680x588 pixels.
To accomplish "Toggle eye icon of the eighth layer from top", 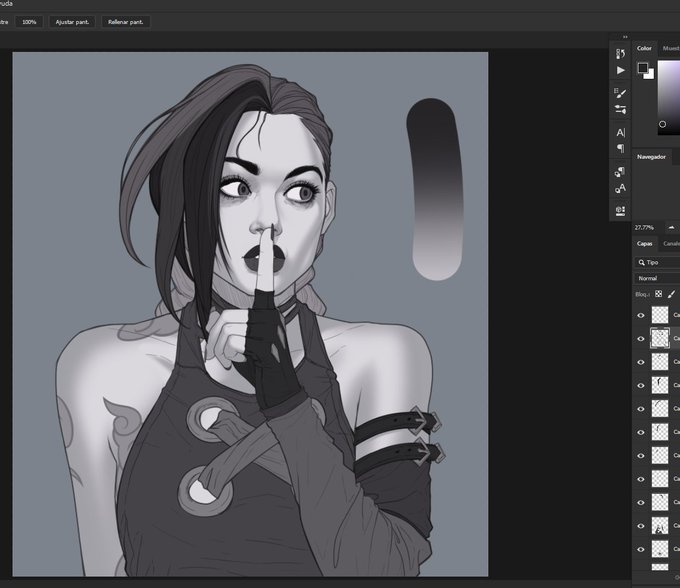I will click(x=641, y=479).
